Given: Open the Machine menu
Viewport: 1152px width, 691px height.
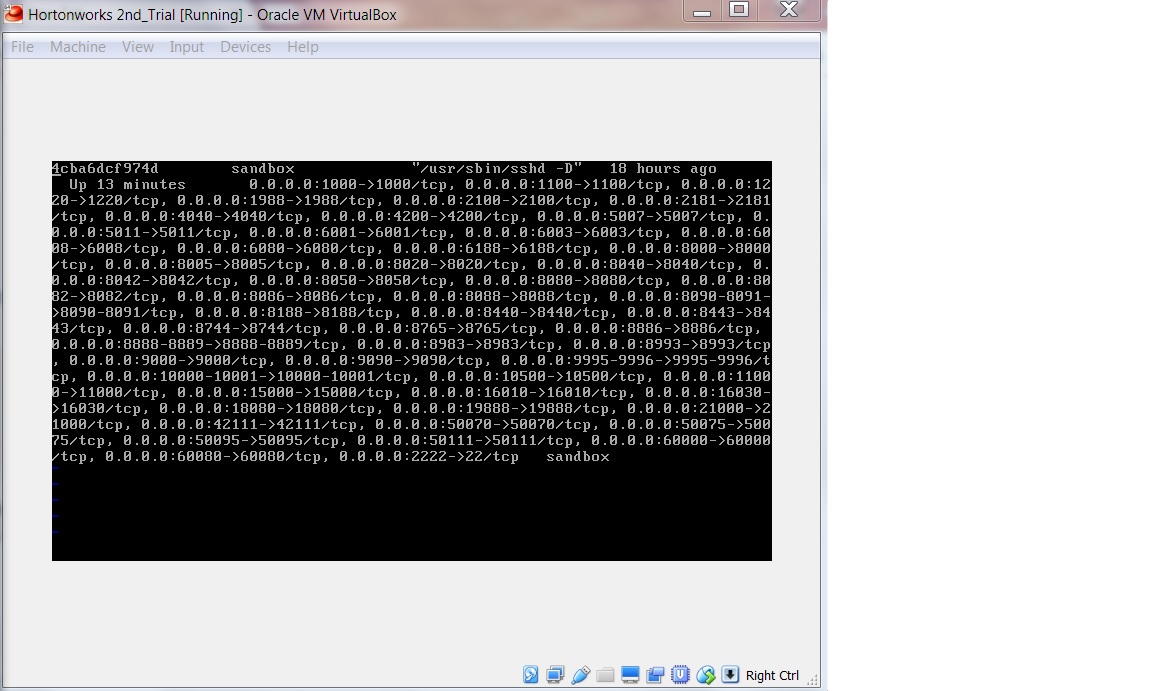Looking at the screenshot, I should (77, 46).
